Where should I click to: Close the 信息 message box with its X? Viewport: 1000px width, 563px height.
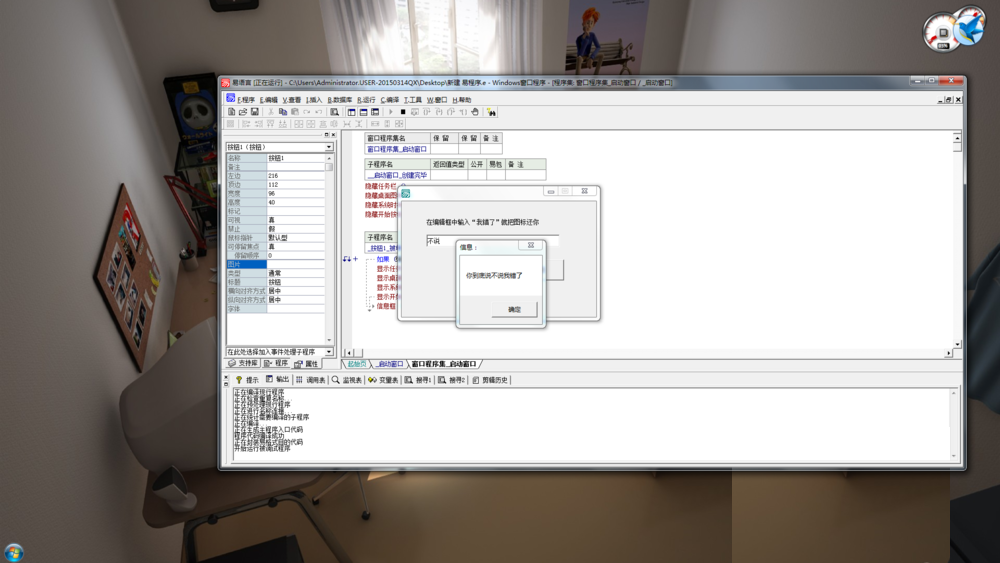[x=531, y=245]
